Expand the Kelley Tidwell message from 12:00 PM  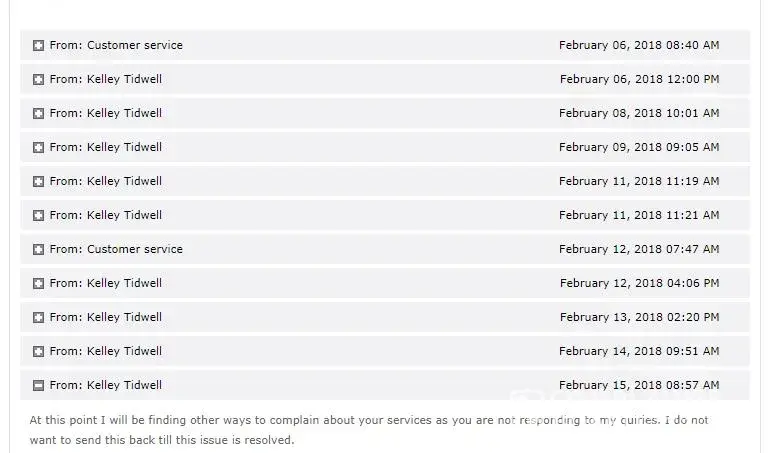39,80
